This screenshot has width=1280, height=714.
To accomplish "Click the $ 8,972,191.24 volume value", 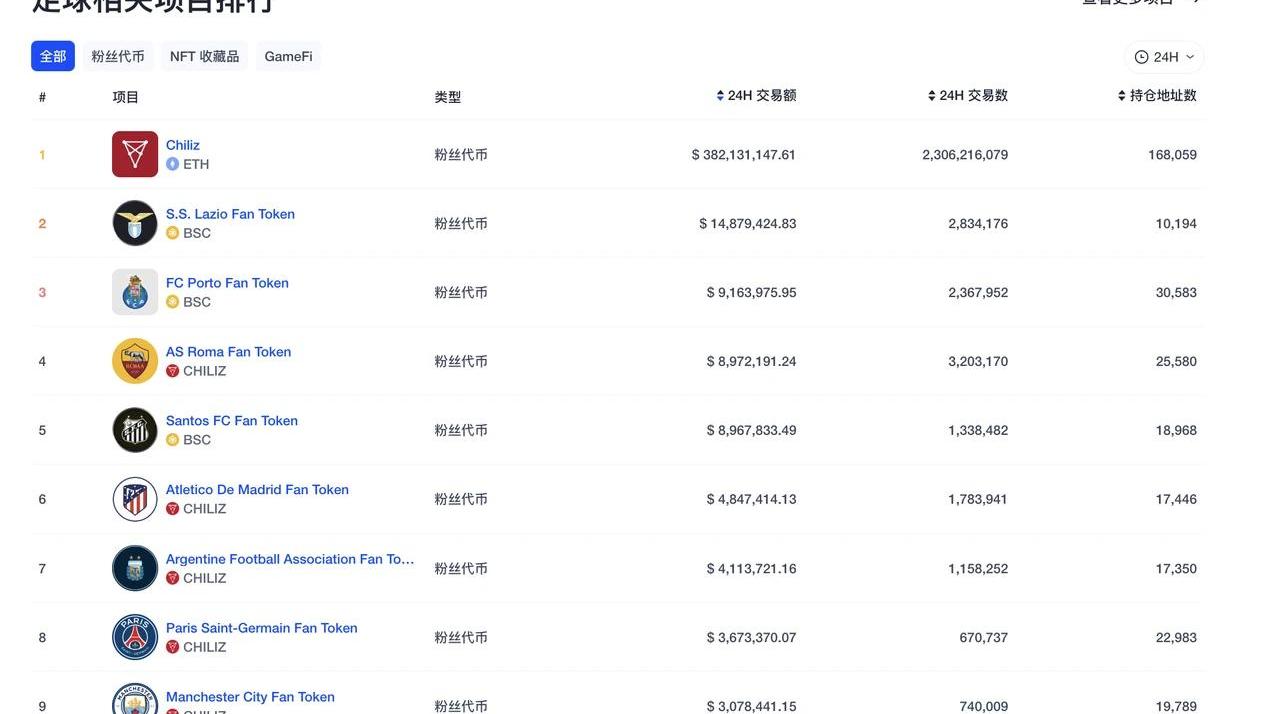I will tap(752, 362).
